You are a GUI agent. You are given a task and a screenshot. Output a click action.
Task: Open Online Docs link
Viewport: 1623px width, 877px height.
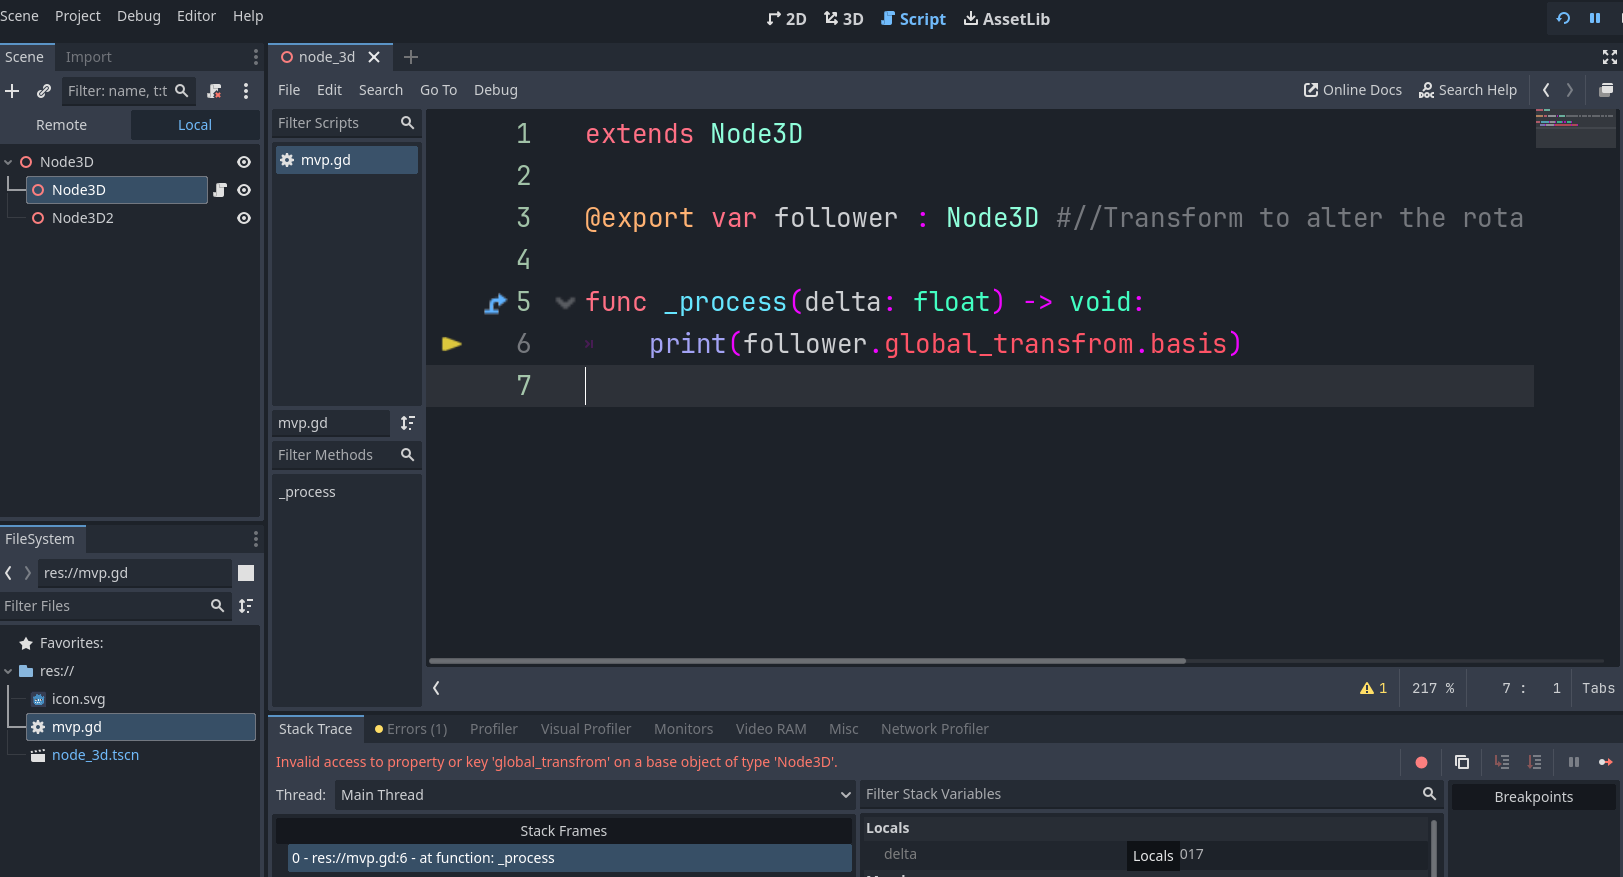[x=1352, y=90]
